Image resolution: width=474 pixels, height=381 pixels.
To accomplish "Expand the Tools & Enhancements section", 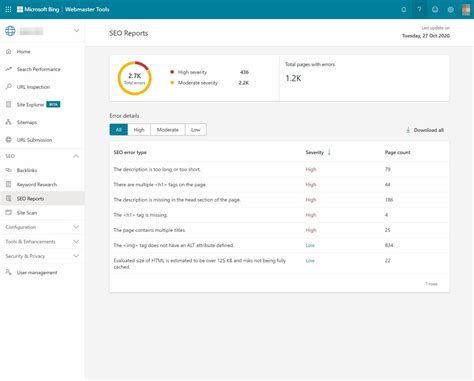I will [x=42, y=242].
